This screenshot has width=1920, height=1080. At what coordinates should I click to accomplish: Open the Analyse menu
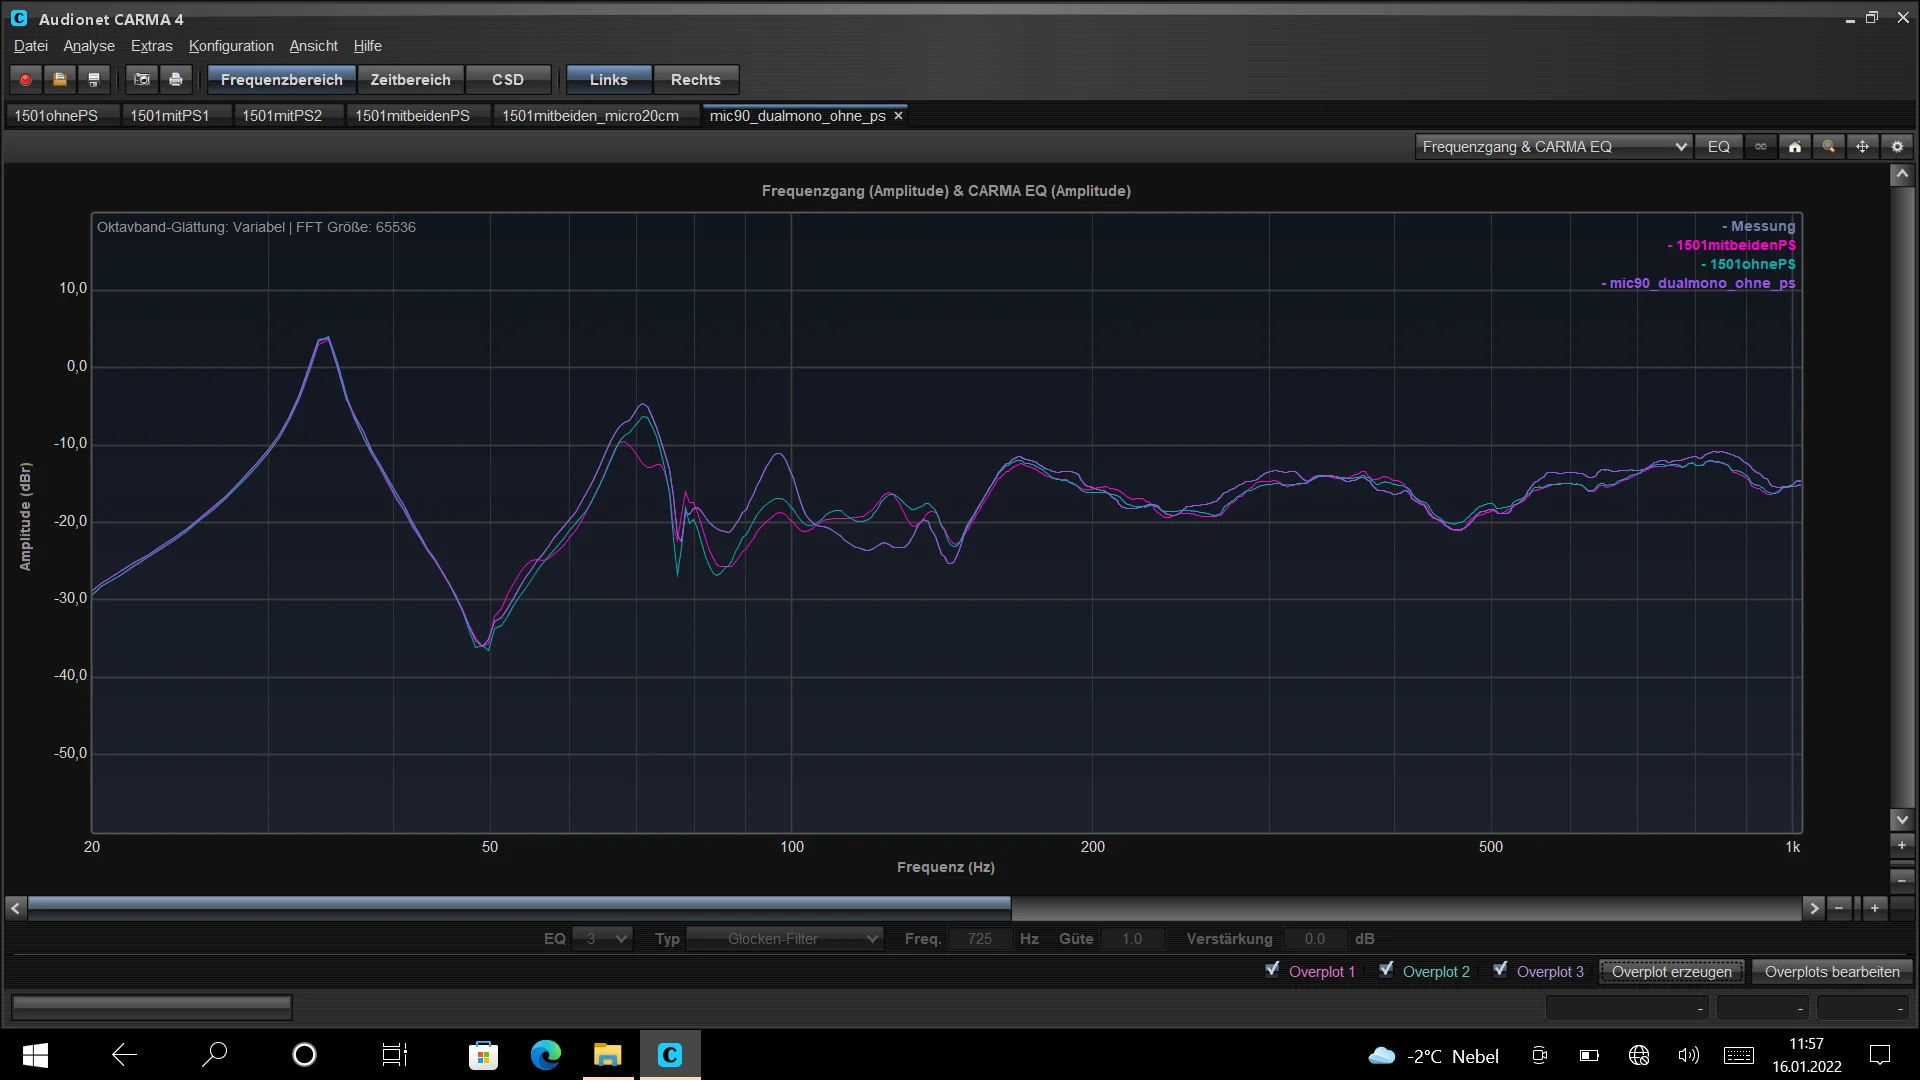point(89,46)
